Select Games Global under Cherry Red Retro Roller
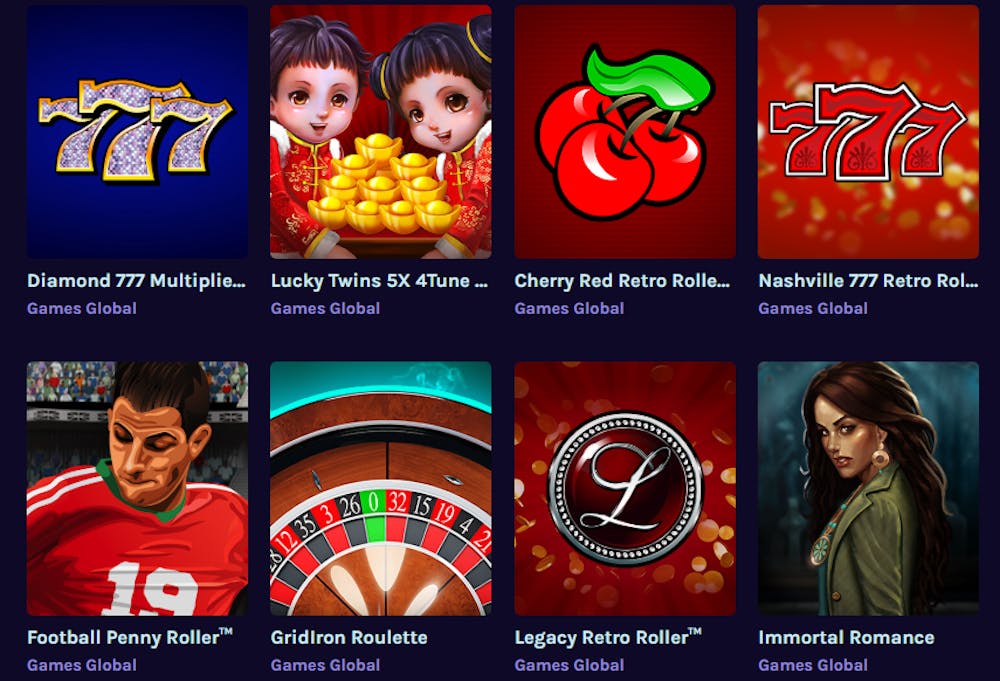This screenshot has height=681, width=1000. coord(570,309)
